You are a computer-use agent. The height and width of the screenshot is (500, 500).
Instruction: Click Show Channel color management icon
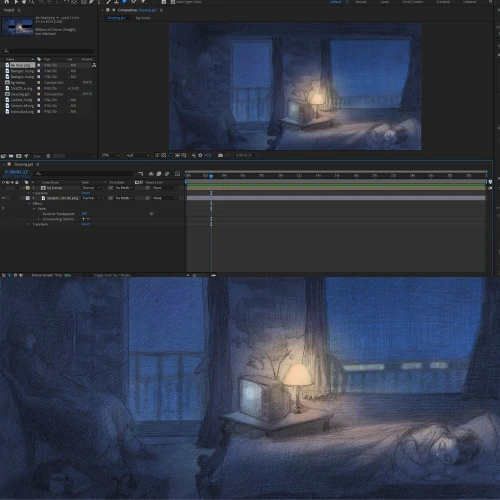tap(193, 155)
